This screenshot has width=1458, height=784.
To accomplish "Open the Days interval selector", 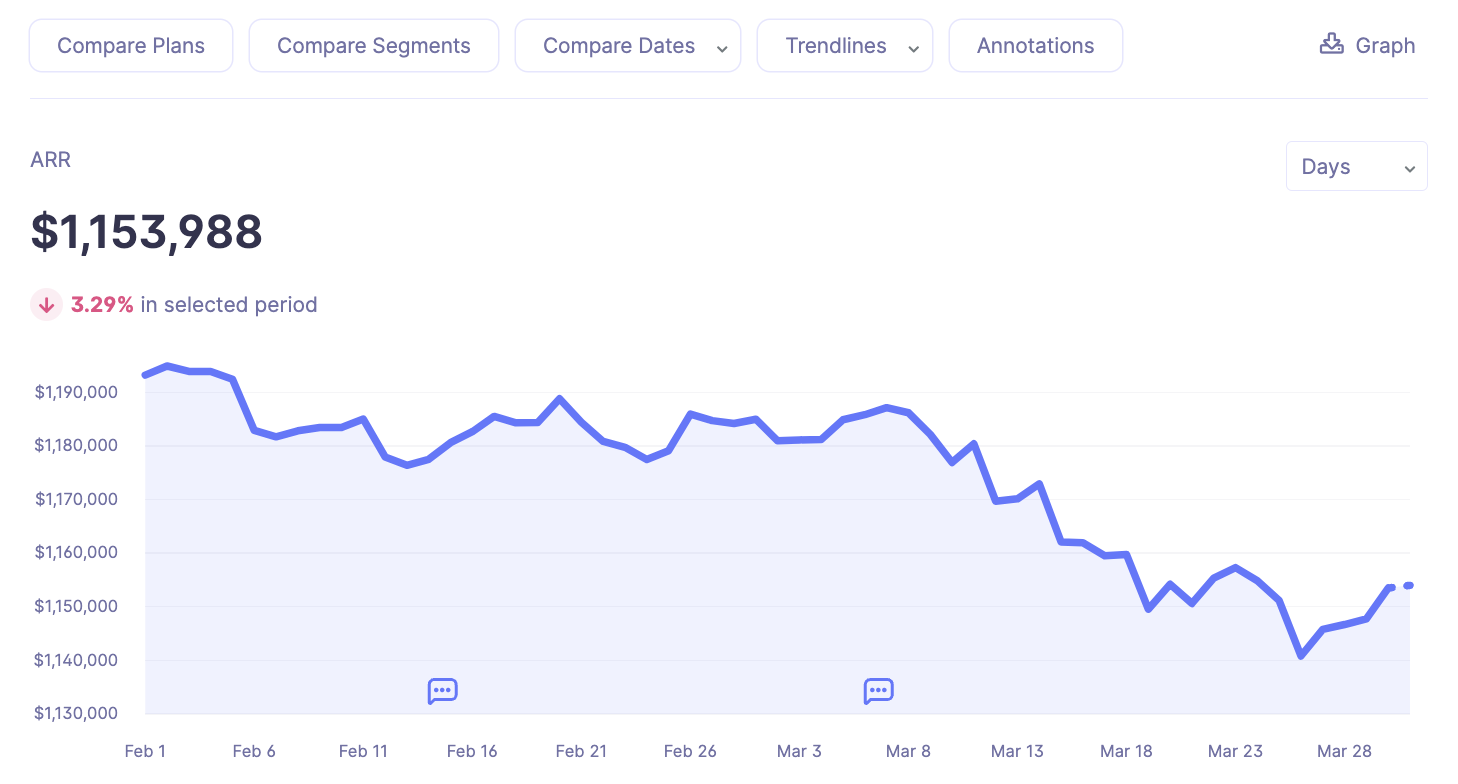I will 1355,167.
